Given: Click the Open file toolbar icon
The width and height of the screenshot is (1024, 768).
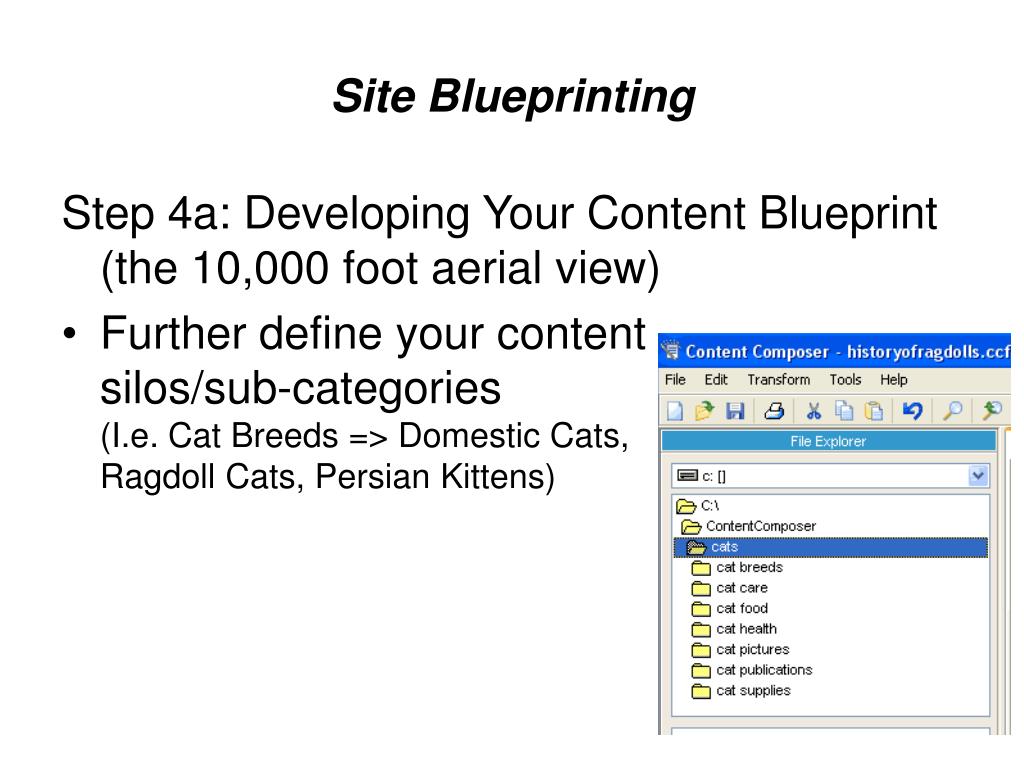Looking at the screenshot, I should 704,411.
